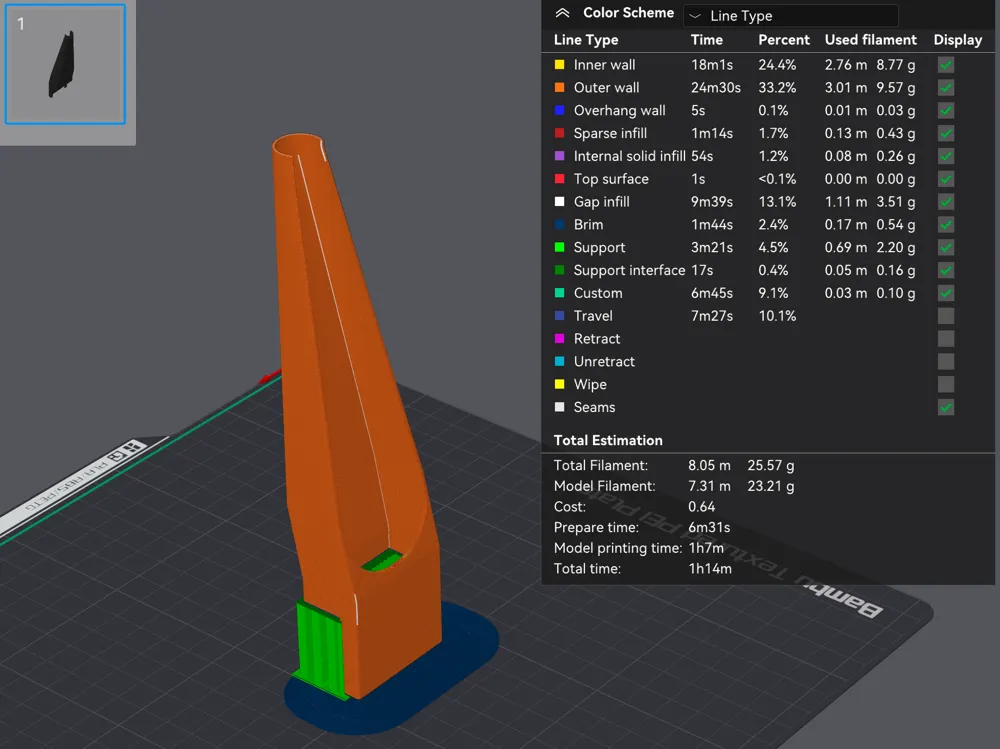Screen dimensions: 1000x749
Task: Click the white Gap infill swatch
Action: pos(559,202)
